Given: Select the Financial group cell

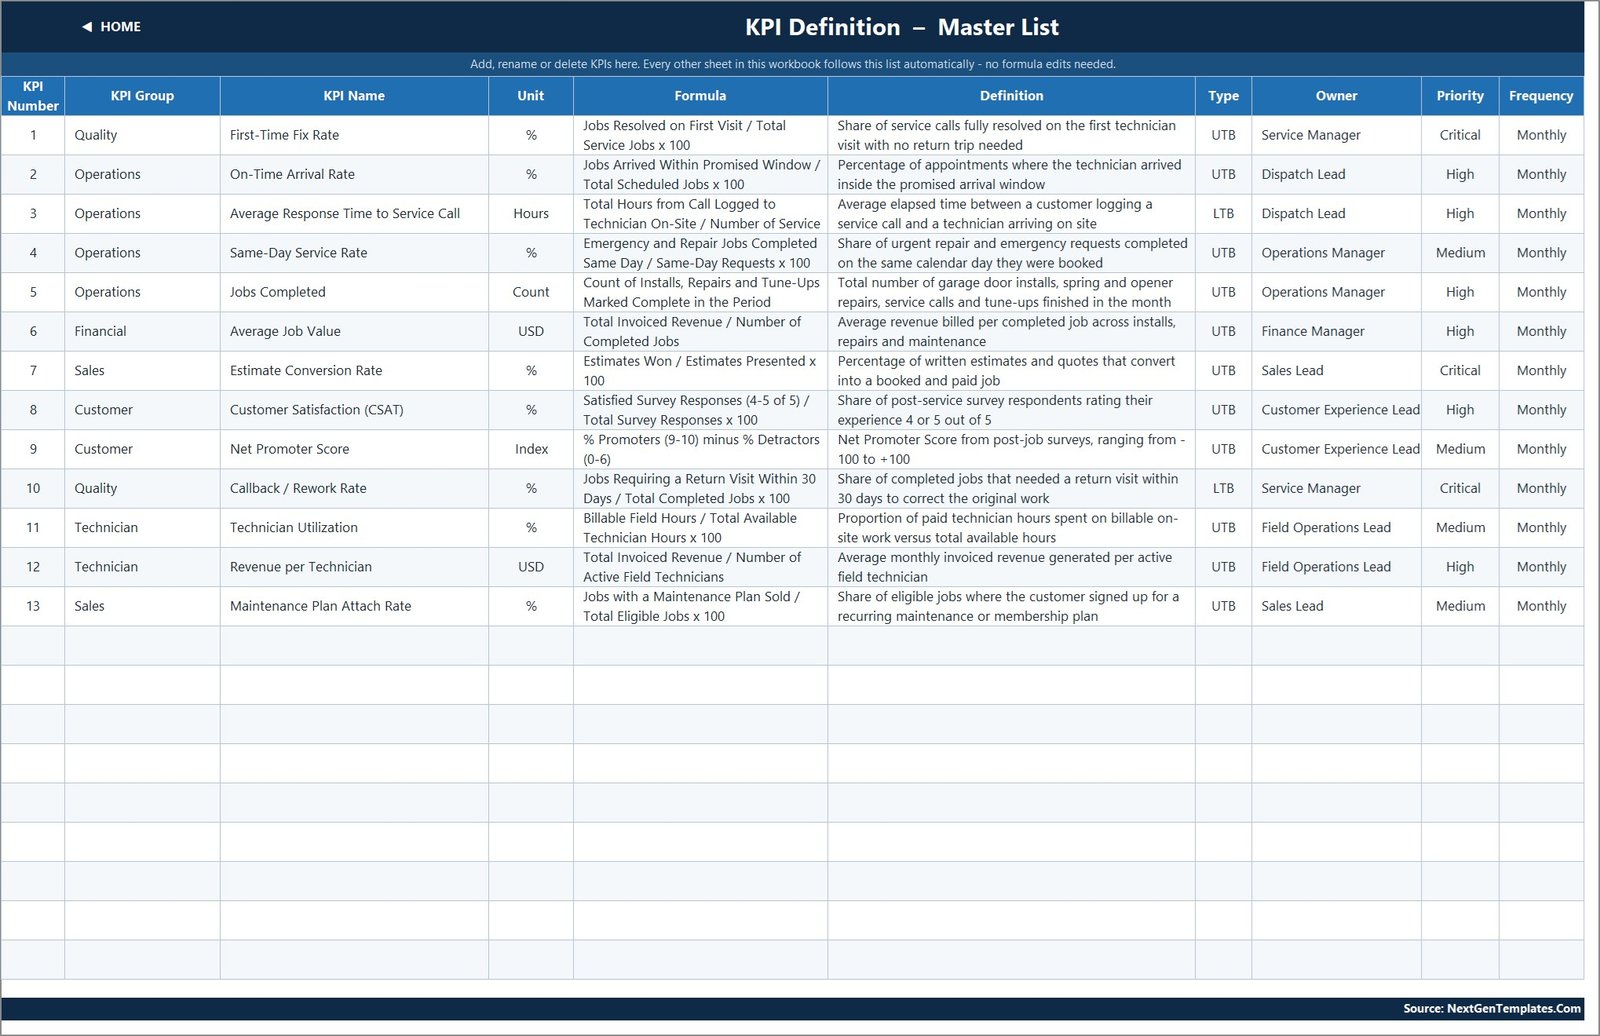Looking at the screenshot, I should [142, 331].
